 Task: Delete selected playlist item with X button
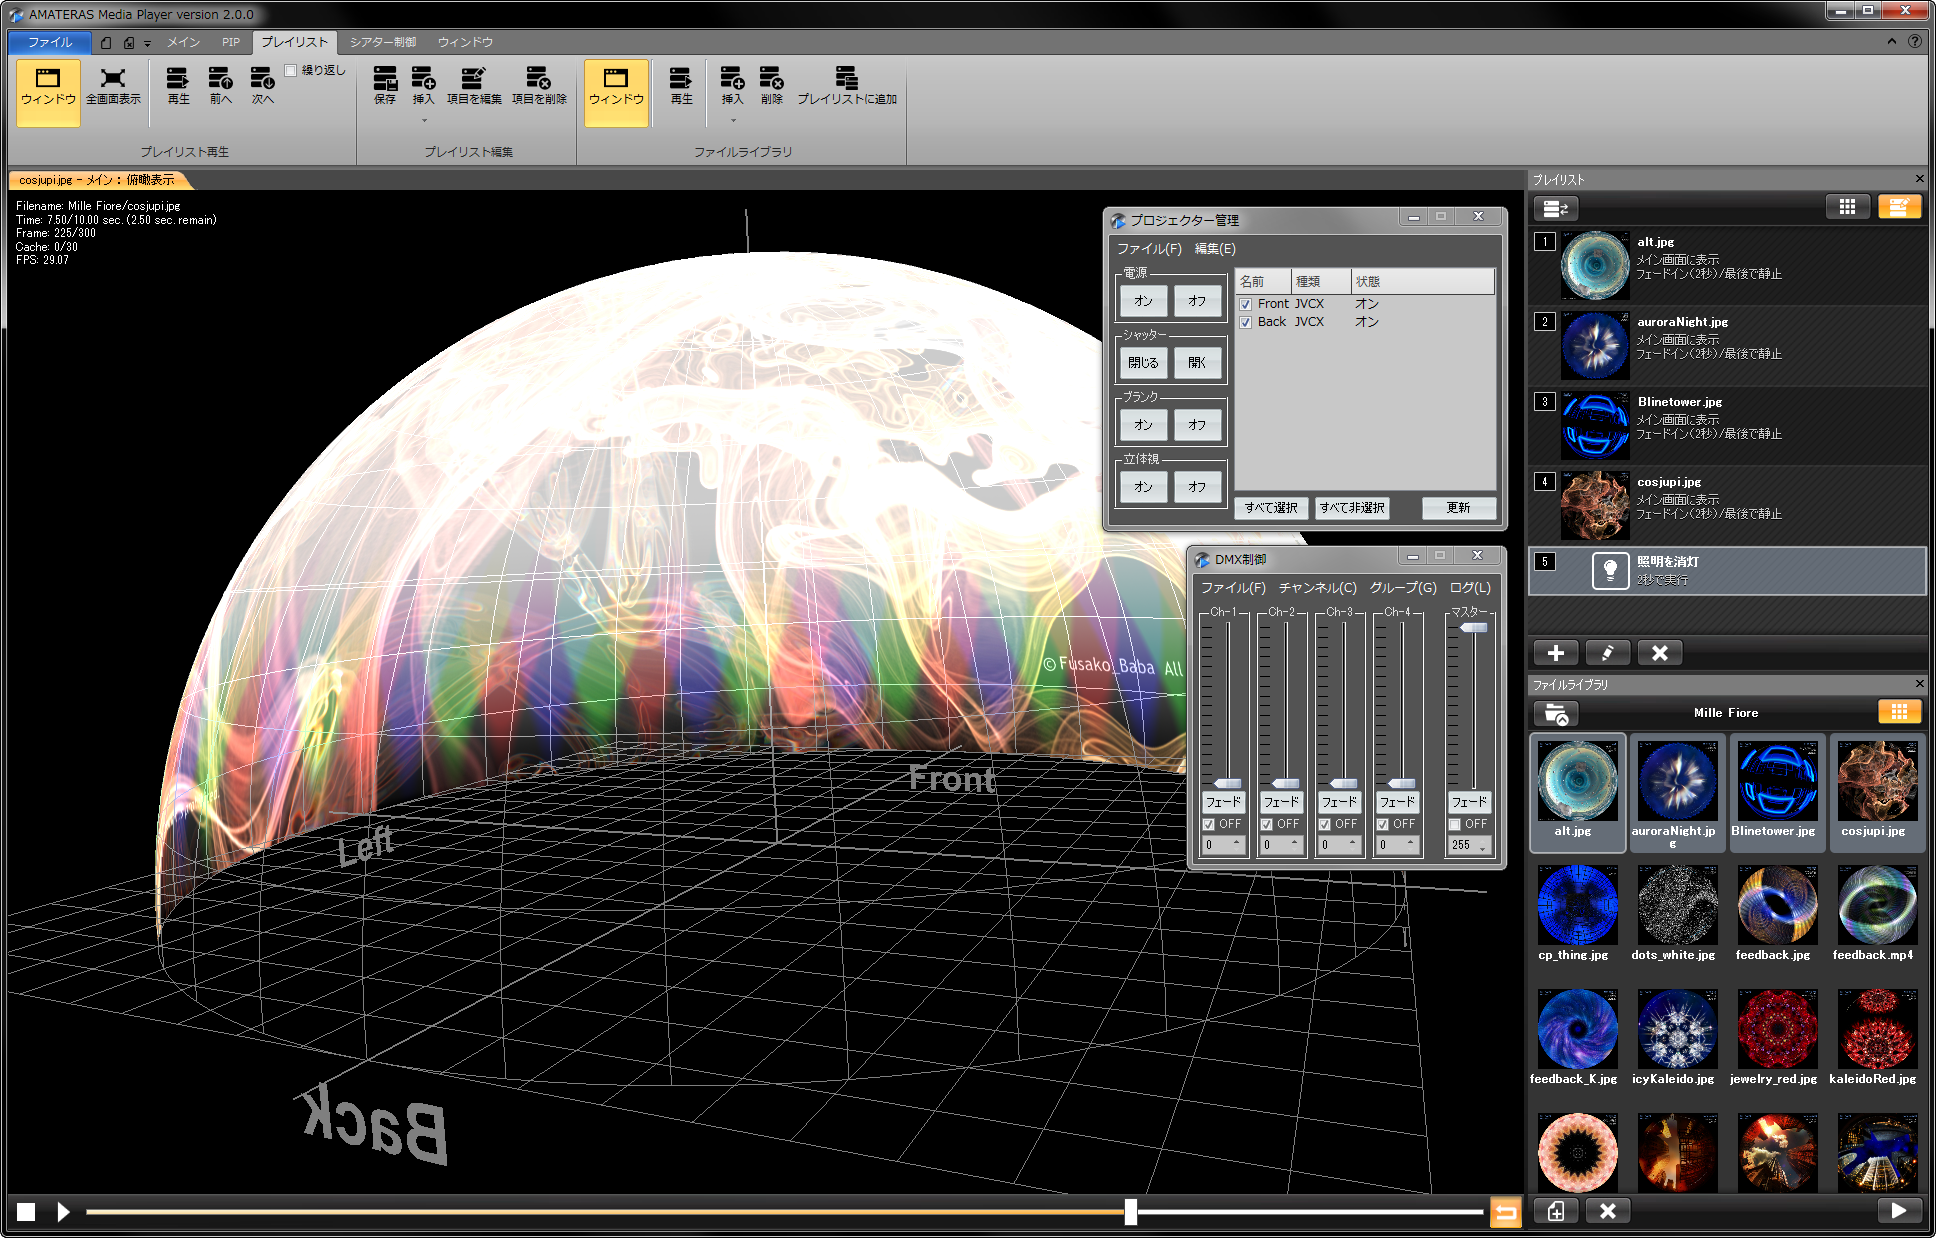click(x=1660, y=653)
